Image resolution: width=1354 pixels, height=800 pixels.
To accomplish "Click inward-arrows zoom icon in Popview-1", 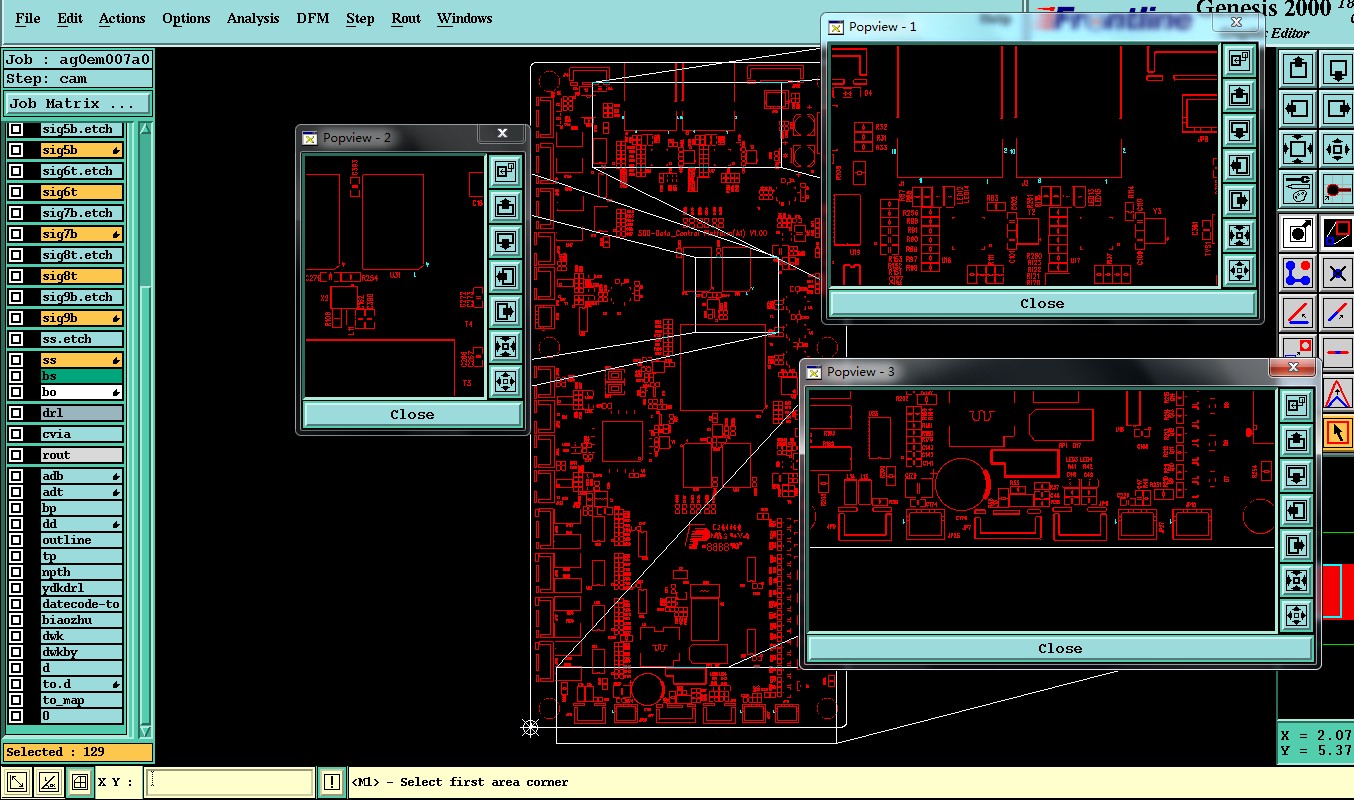I will coord(1239,235).
